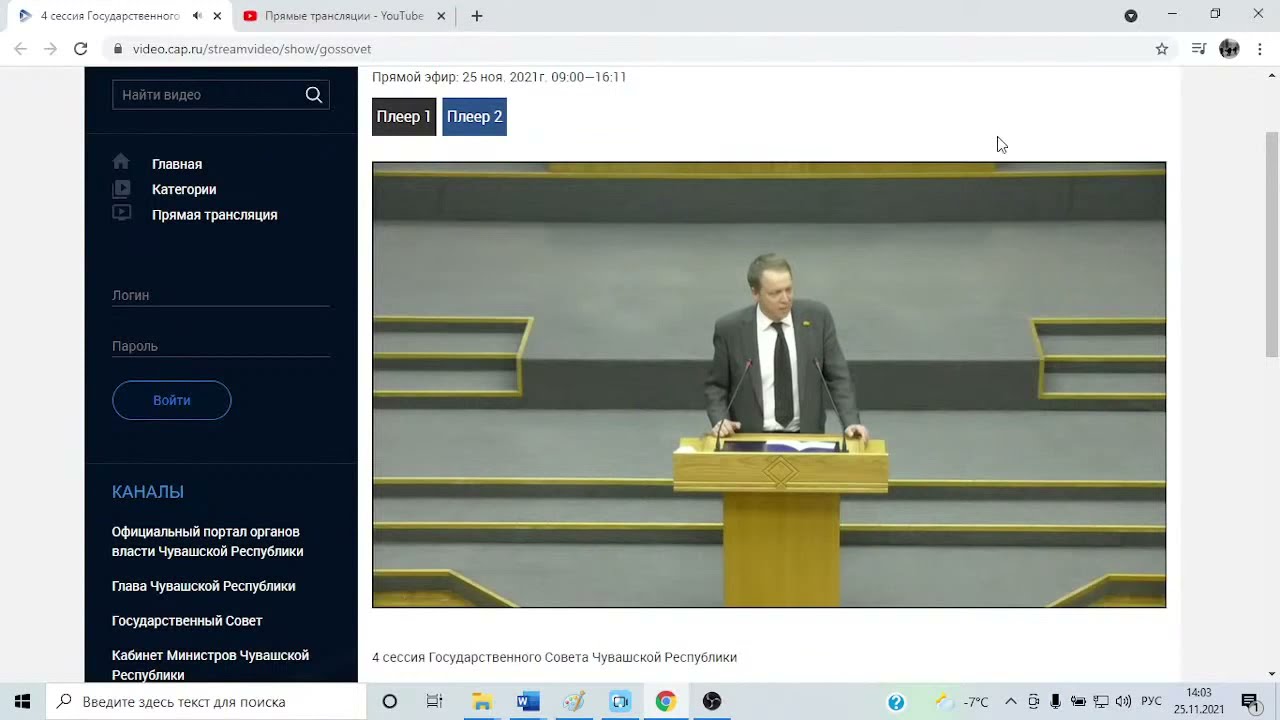Click the site lock icon in address bar

click(x=117, y=49)
